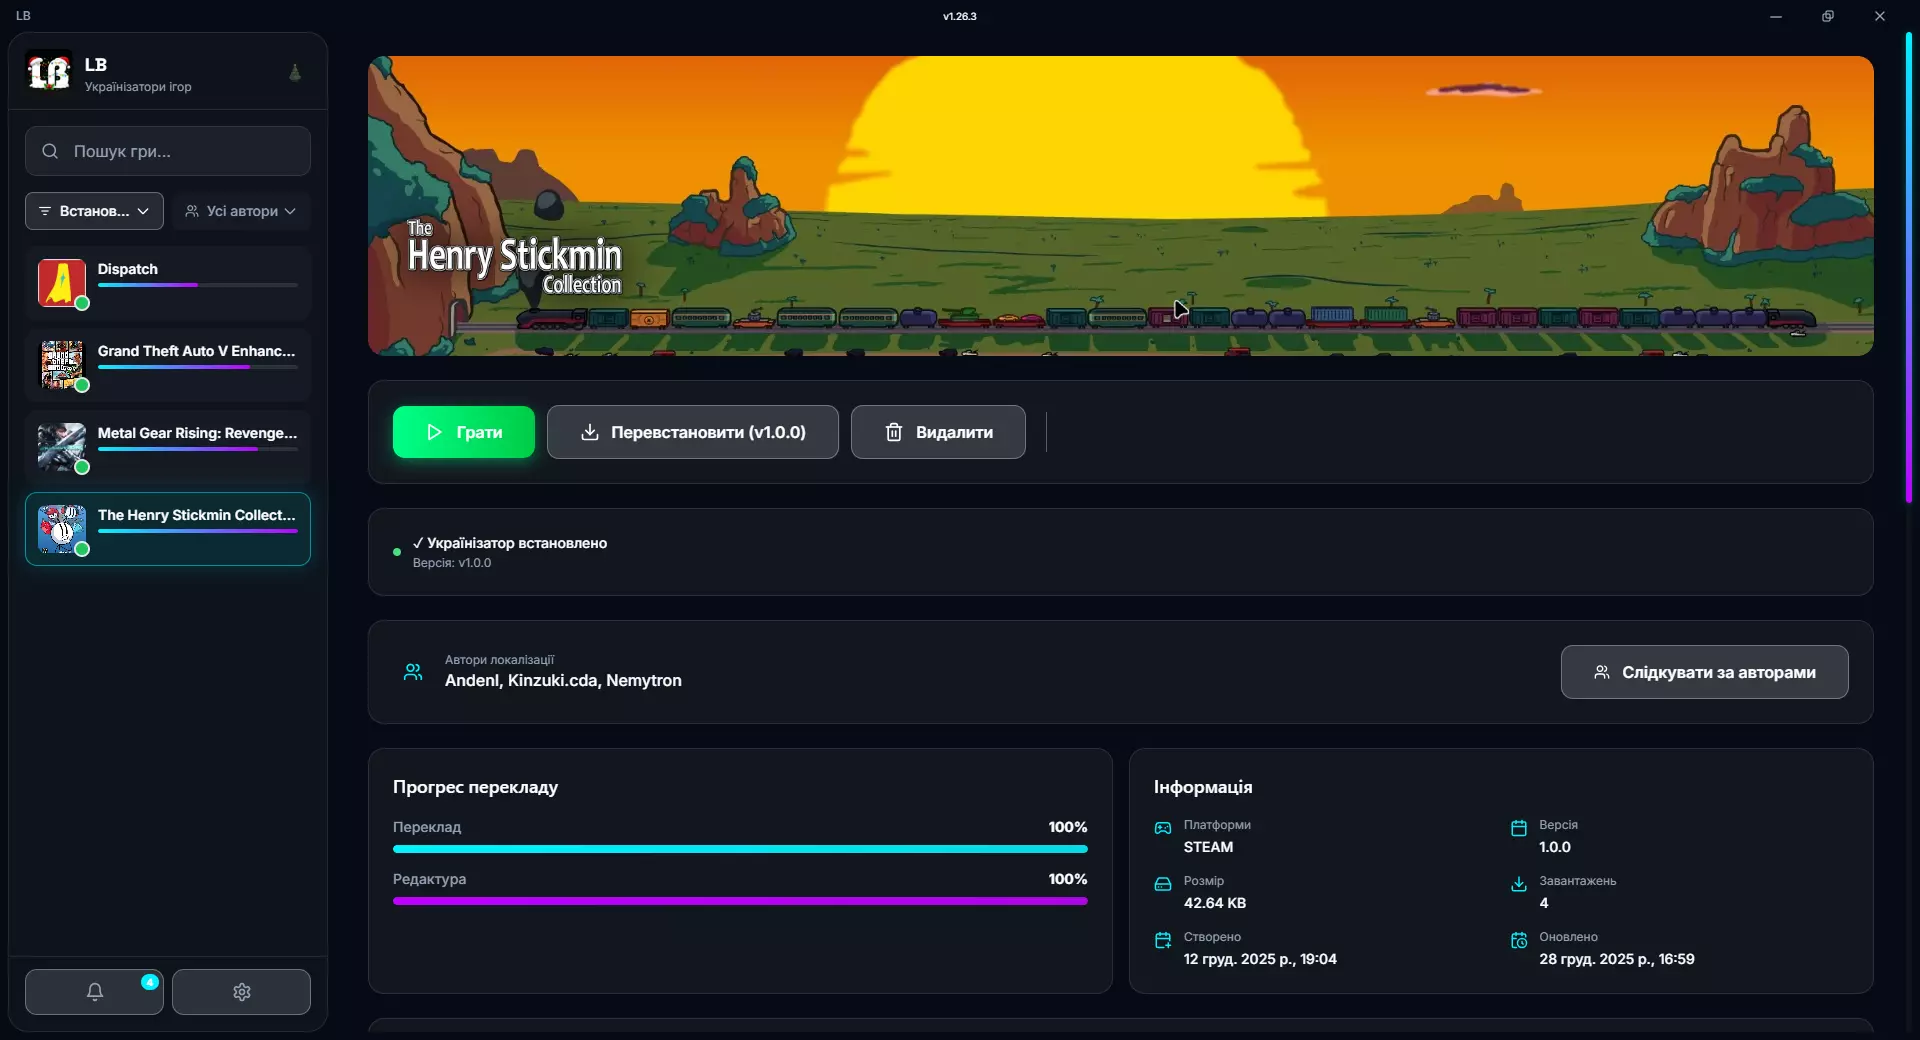Click the Dispatch progress bar in sidebar
This screenshot has height=1040, width=1920.
[198, 285]
